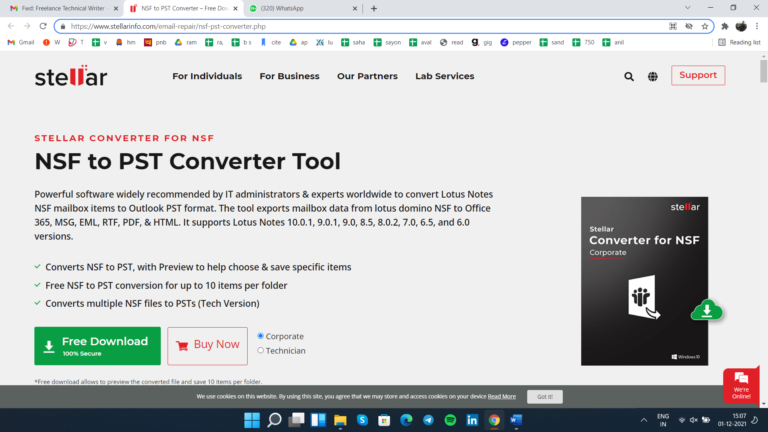Expand For Individuals menu
Screen dimensions: 768x432
pyautogui.click(x=207, y=76)
